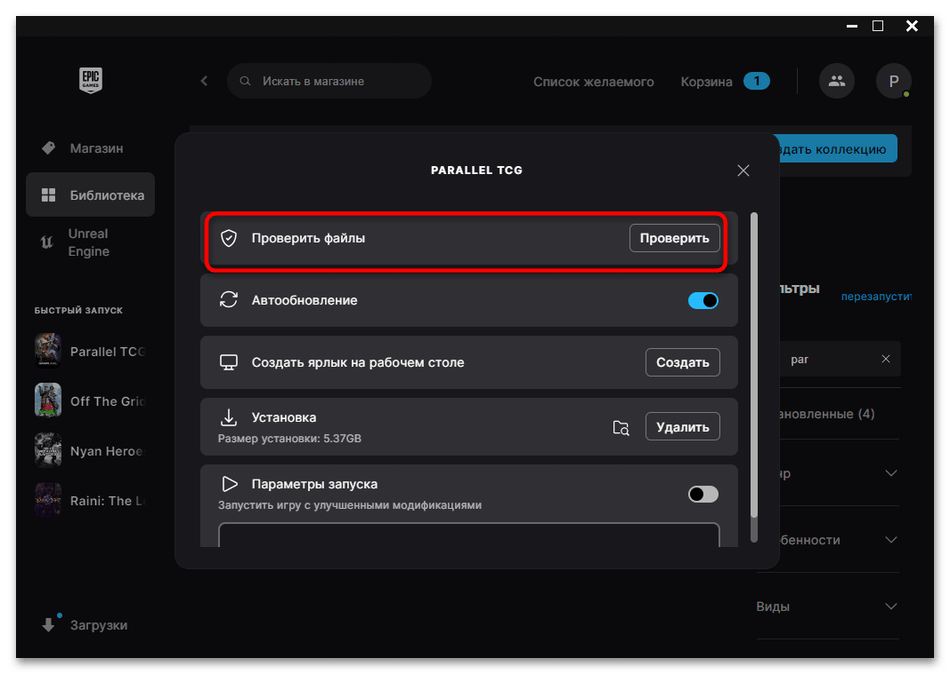Click the Проверить button
The height and width of the screenshot is (674, 950).
(x=674, y=238)
